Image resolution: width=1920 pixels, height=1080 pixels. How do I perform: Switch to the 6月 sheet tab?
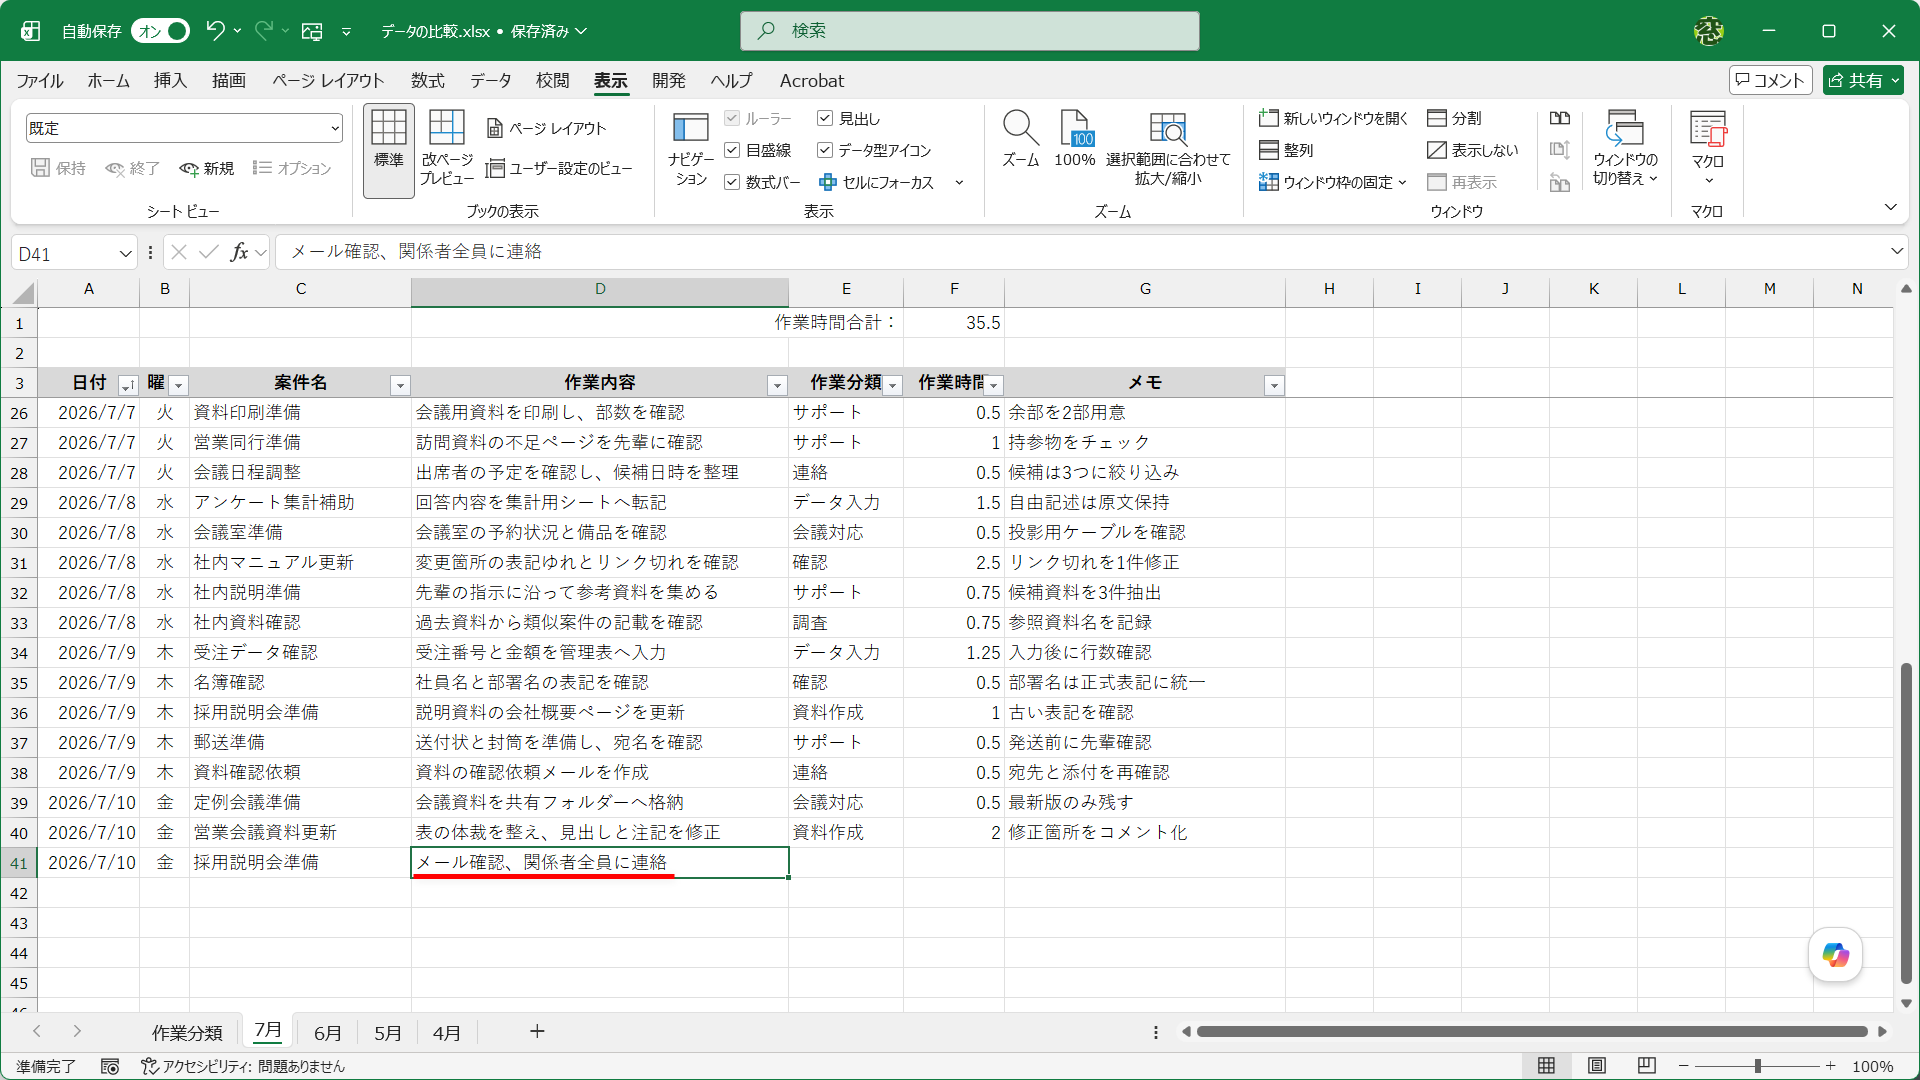click(328, 1032)
